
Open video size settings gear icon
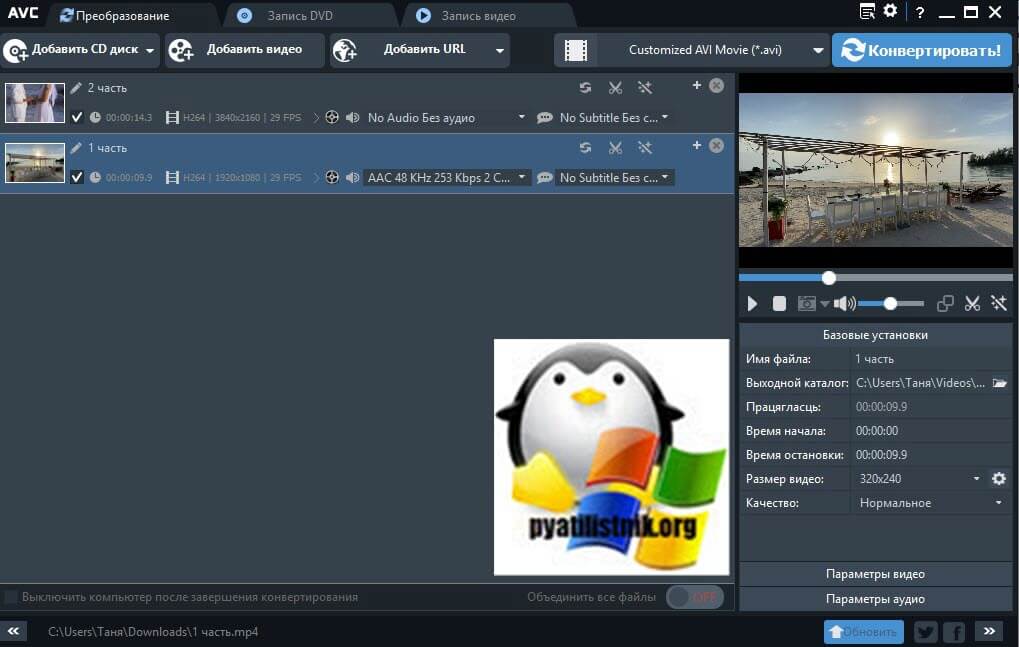[998, 479]
